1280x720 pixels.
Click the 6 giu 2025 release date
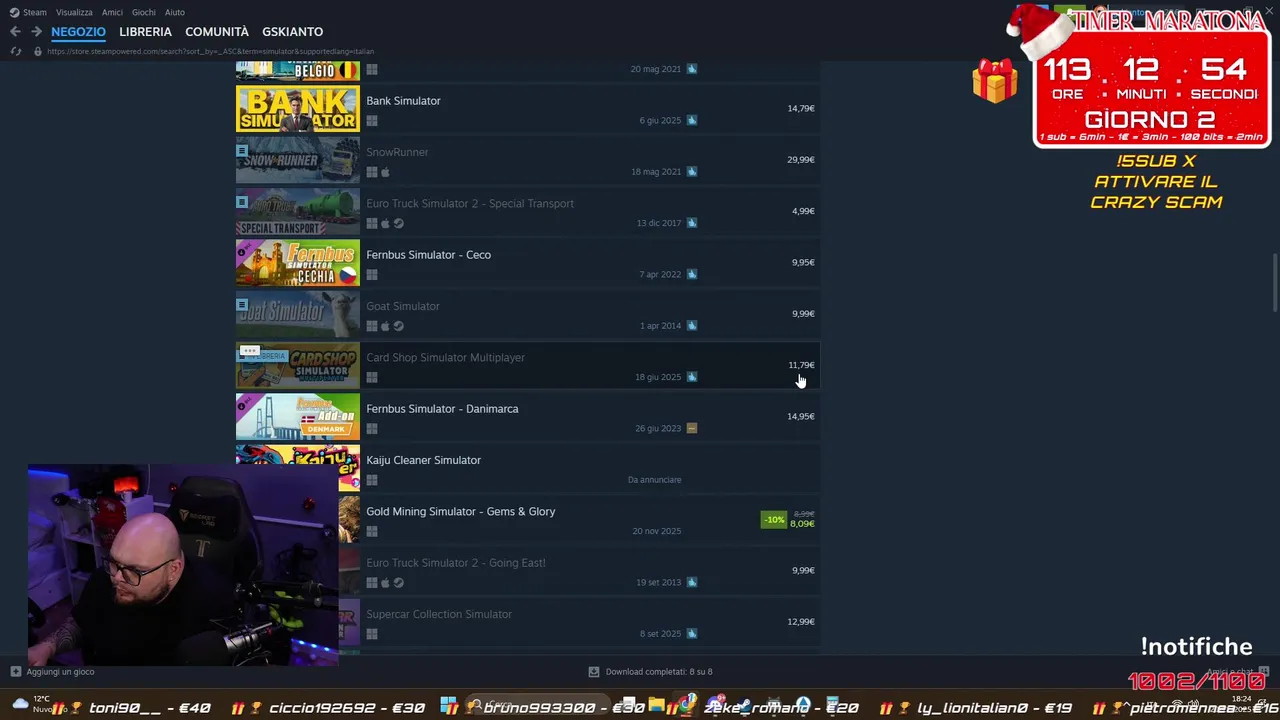(x=660, y=121)
